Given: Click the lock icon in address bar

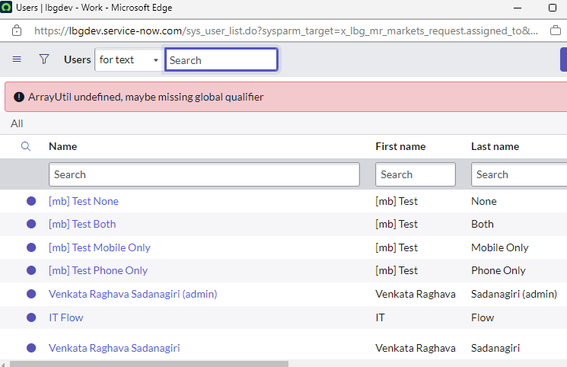Looking at the screenshot, I should 17,31.
